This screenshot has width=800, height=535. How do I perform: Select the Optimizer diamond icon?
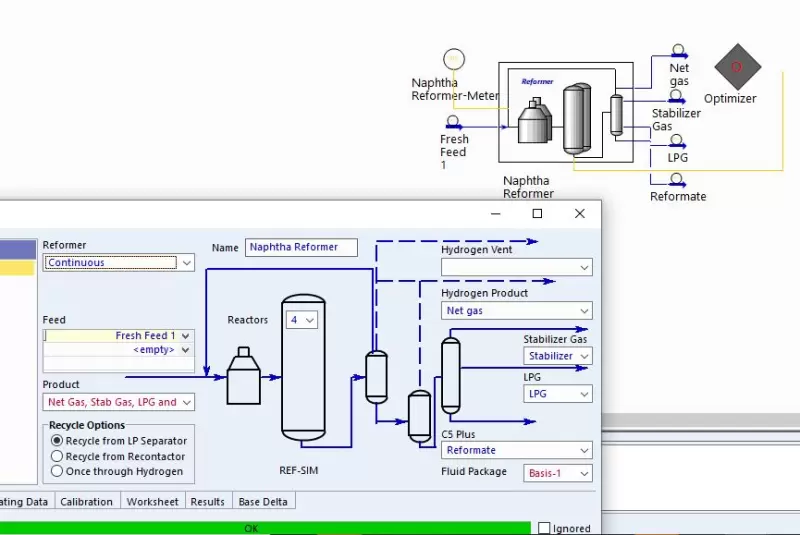pyautogui.click(x=737, y=67)
